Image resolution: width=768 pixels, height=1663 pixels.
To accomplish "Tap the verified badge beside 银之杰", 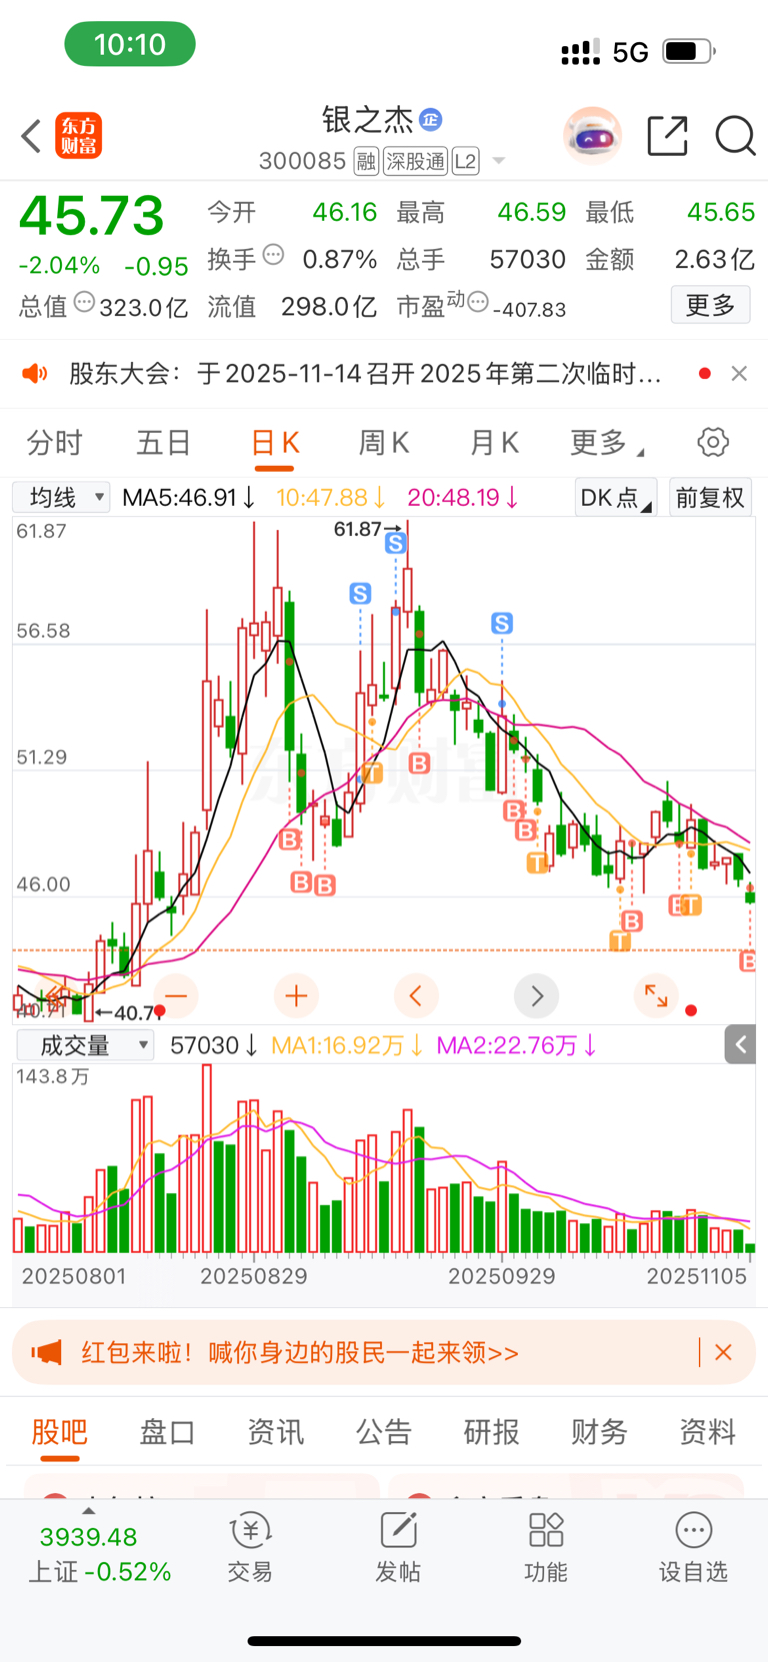I will 430,120.
